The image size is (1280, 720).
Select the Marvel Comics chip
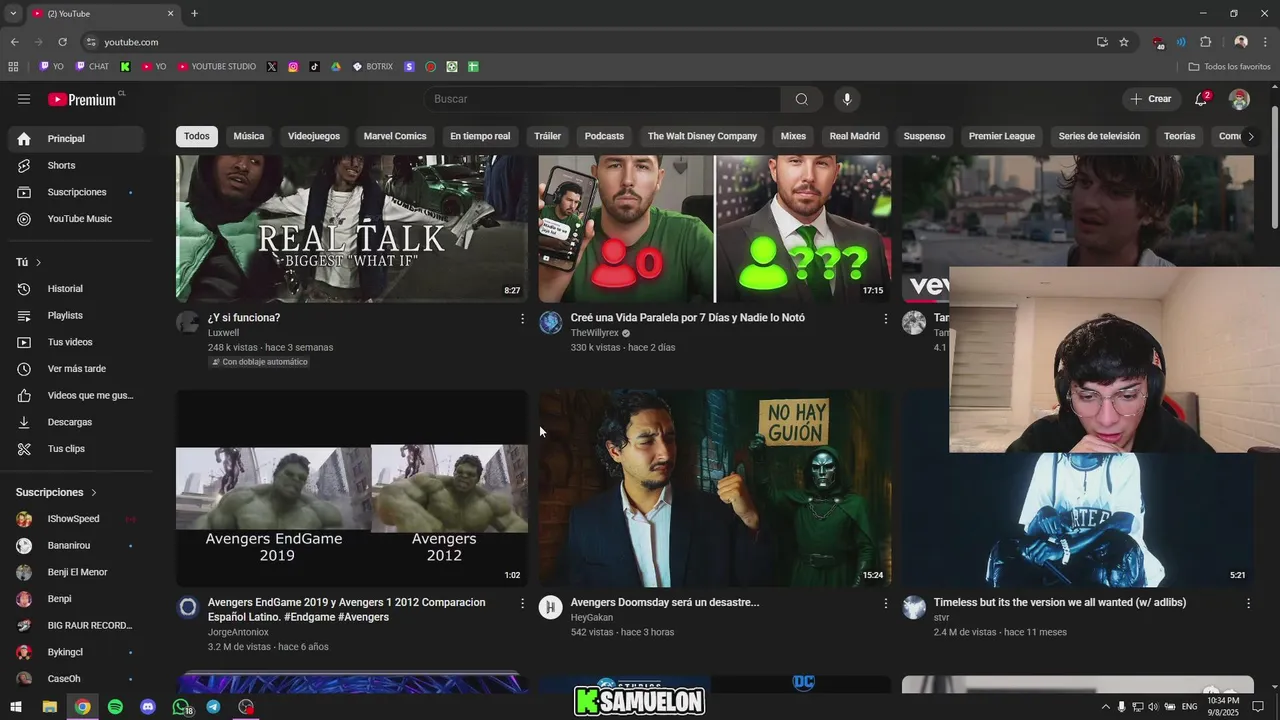pyautogui.click(x=395, y=136)
